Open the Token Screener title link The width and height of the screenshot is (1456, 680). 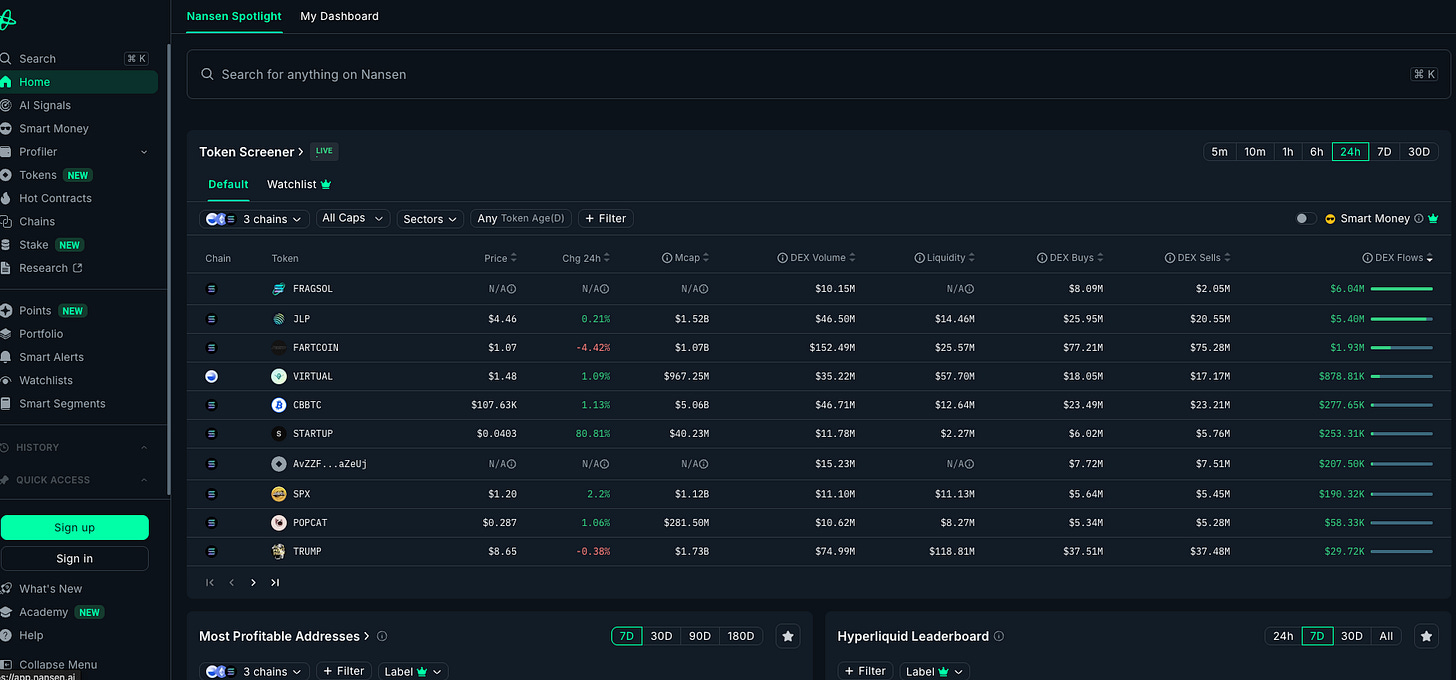click(x=251, y=152)
